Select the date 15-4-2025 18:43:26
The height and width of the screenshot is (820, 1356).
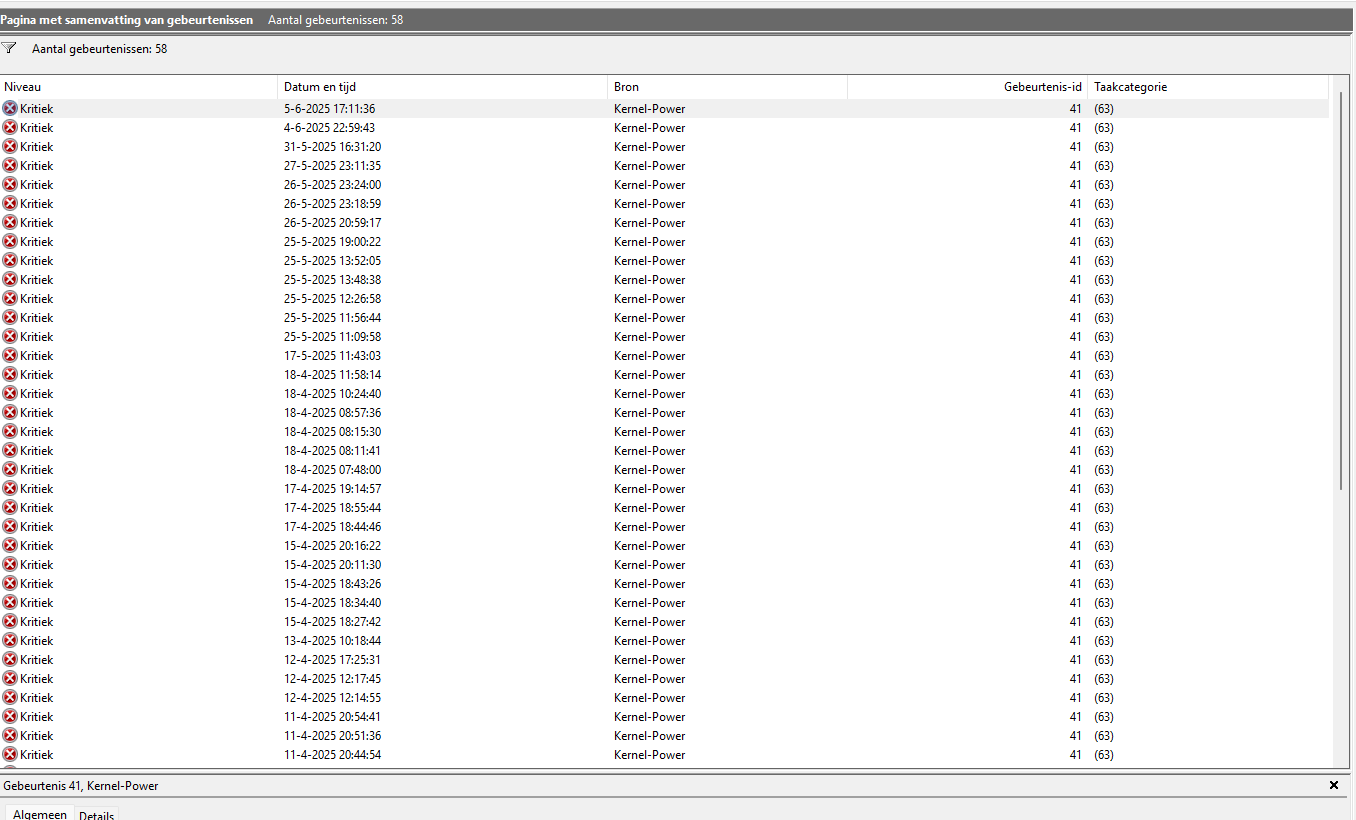[x=332, y=584]
